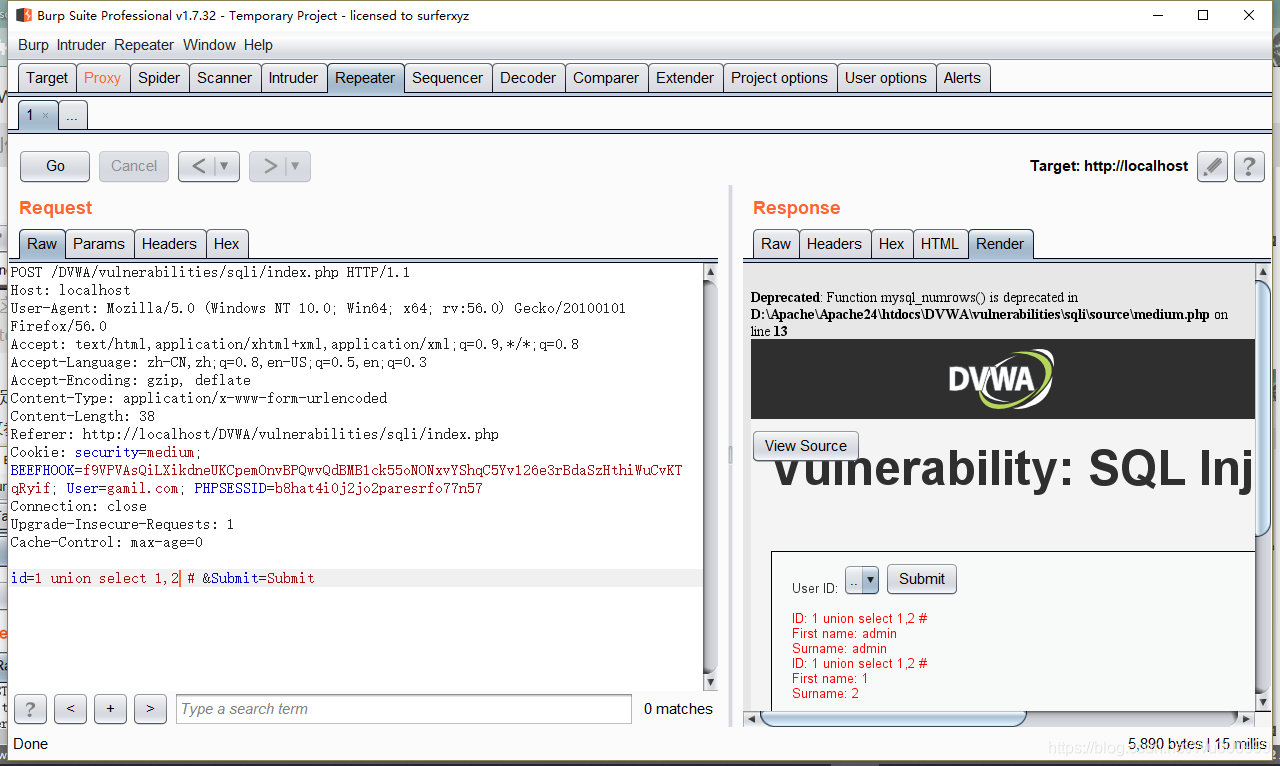Click the Burp Suite logo icon in title bar
This screenshot has width=1280, height=766.
point(24,15)
